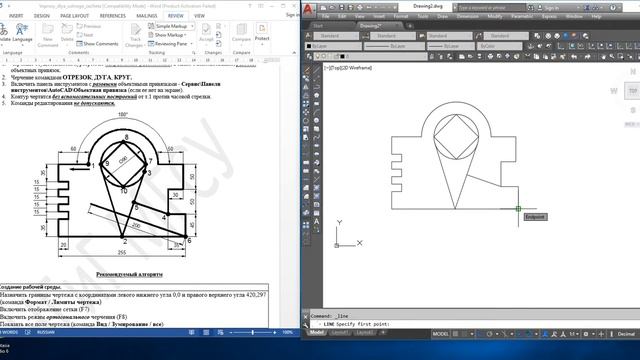Click new drawing tab plus button
This screenshot has height=360, width=640.
410,26
